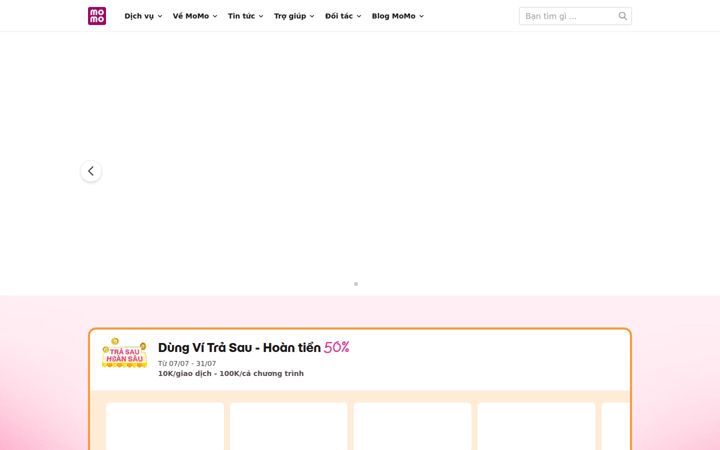The height and width of the screenshot is (450, 720).
Task: Click the magnifying glass search icon
Action: 623,16
